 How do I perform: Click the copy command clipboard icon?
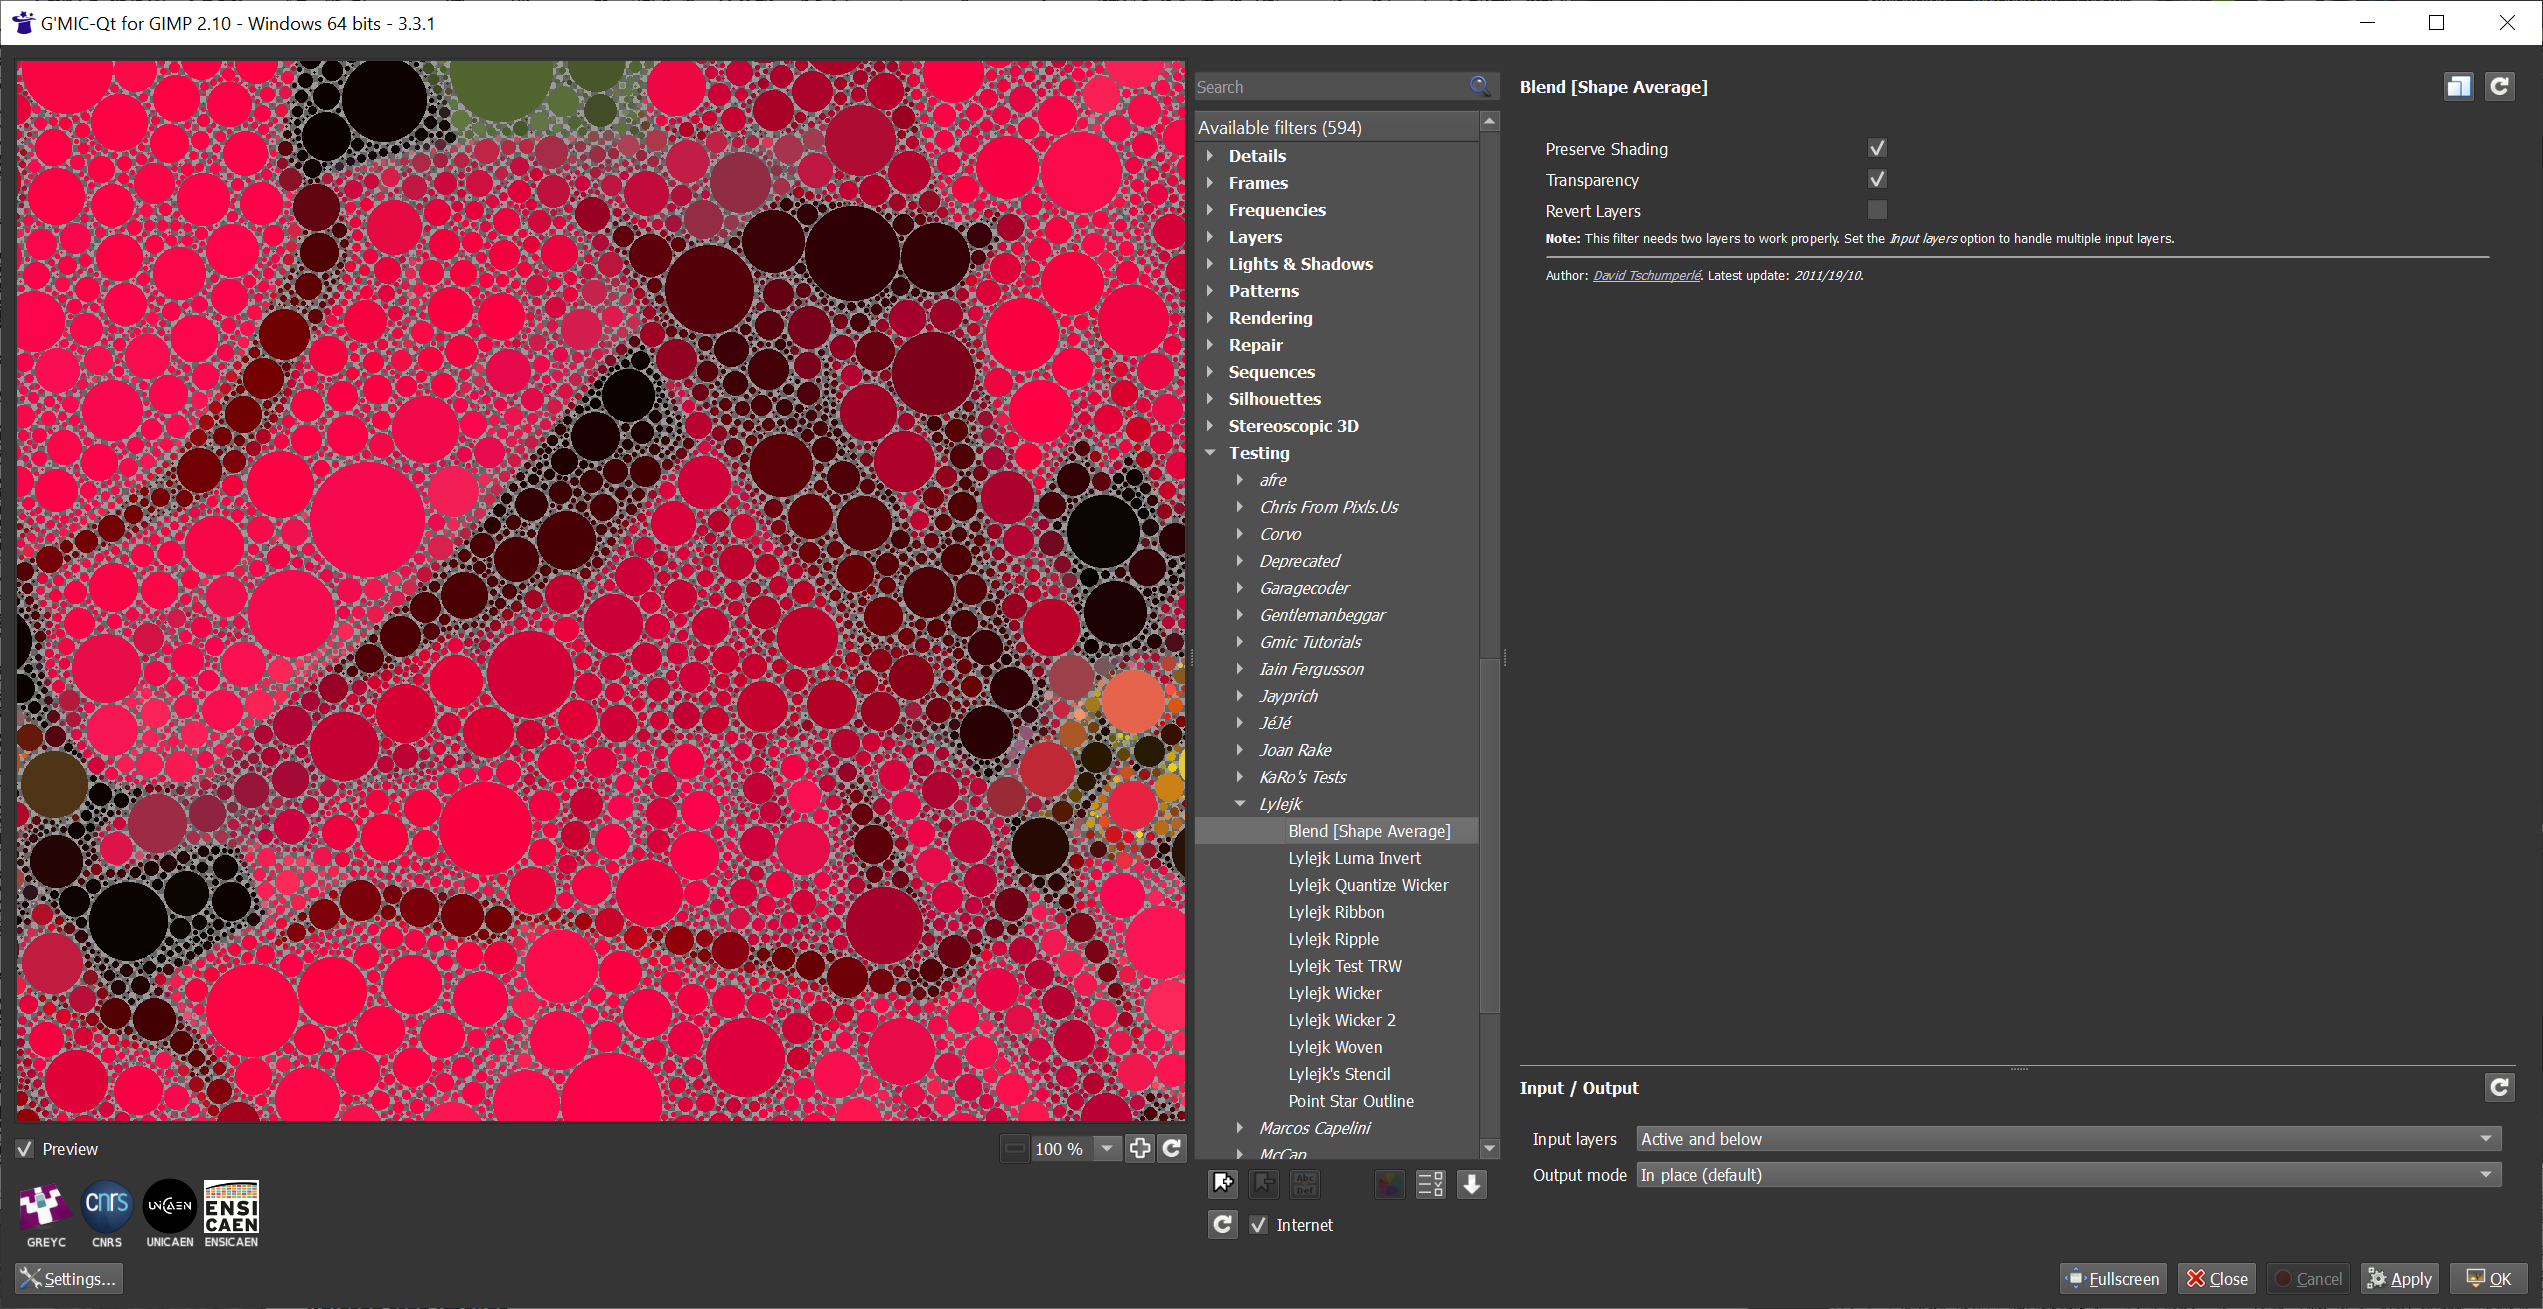tap(2459, 87)
